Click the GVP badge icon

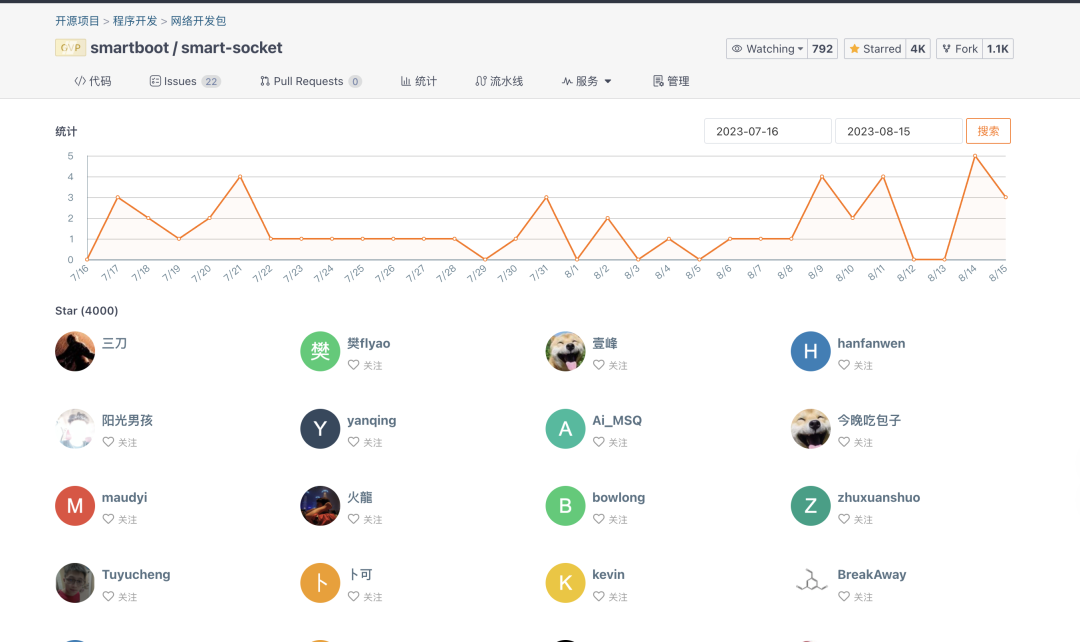click(70, 48)
